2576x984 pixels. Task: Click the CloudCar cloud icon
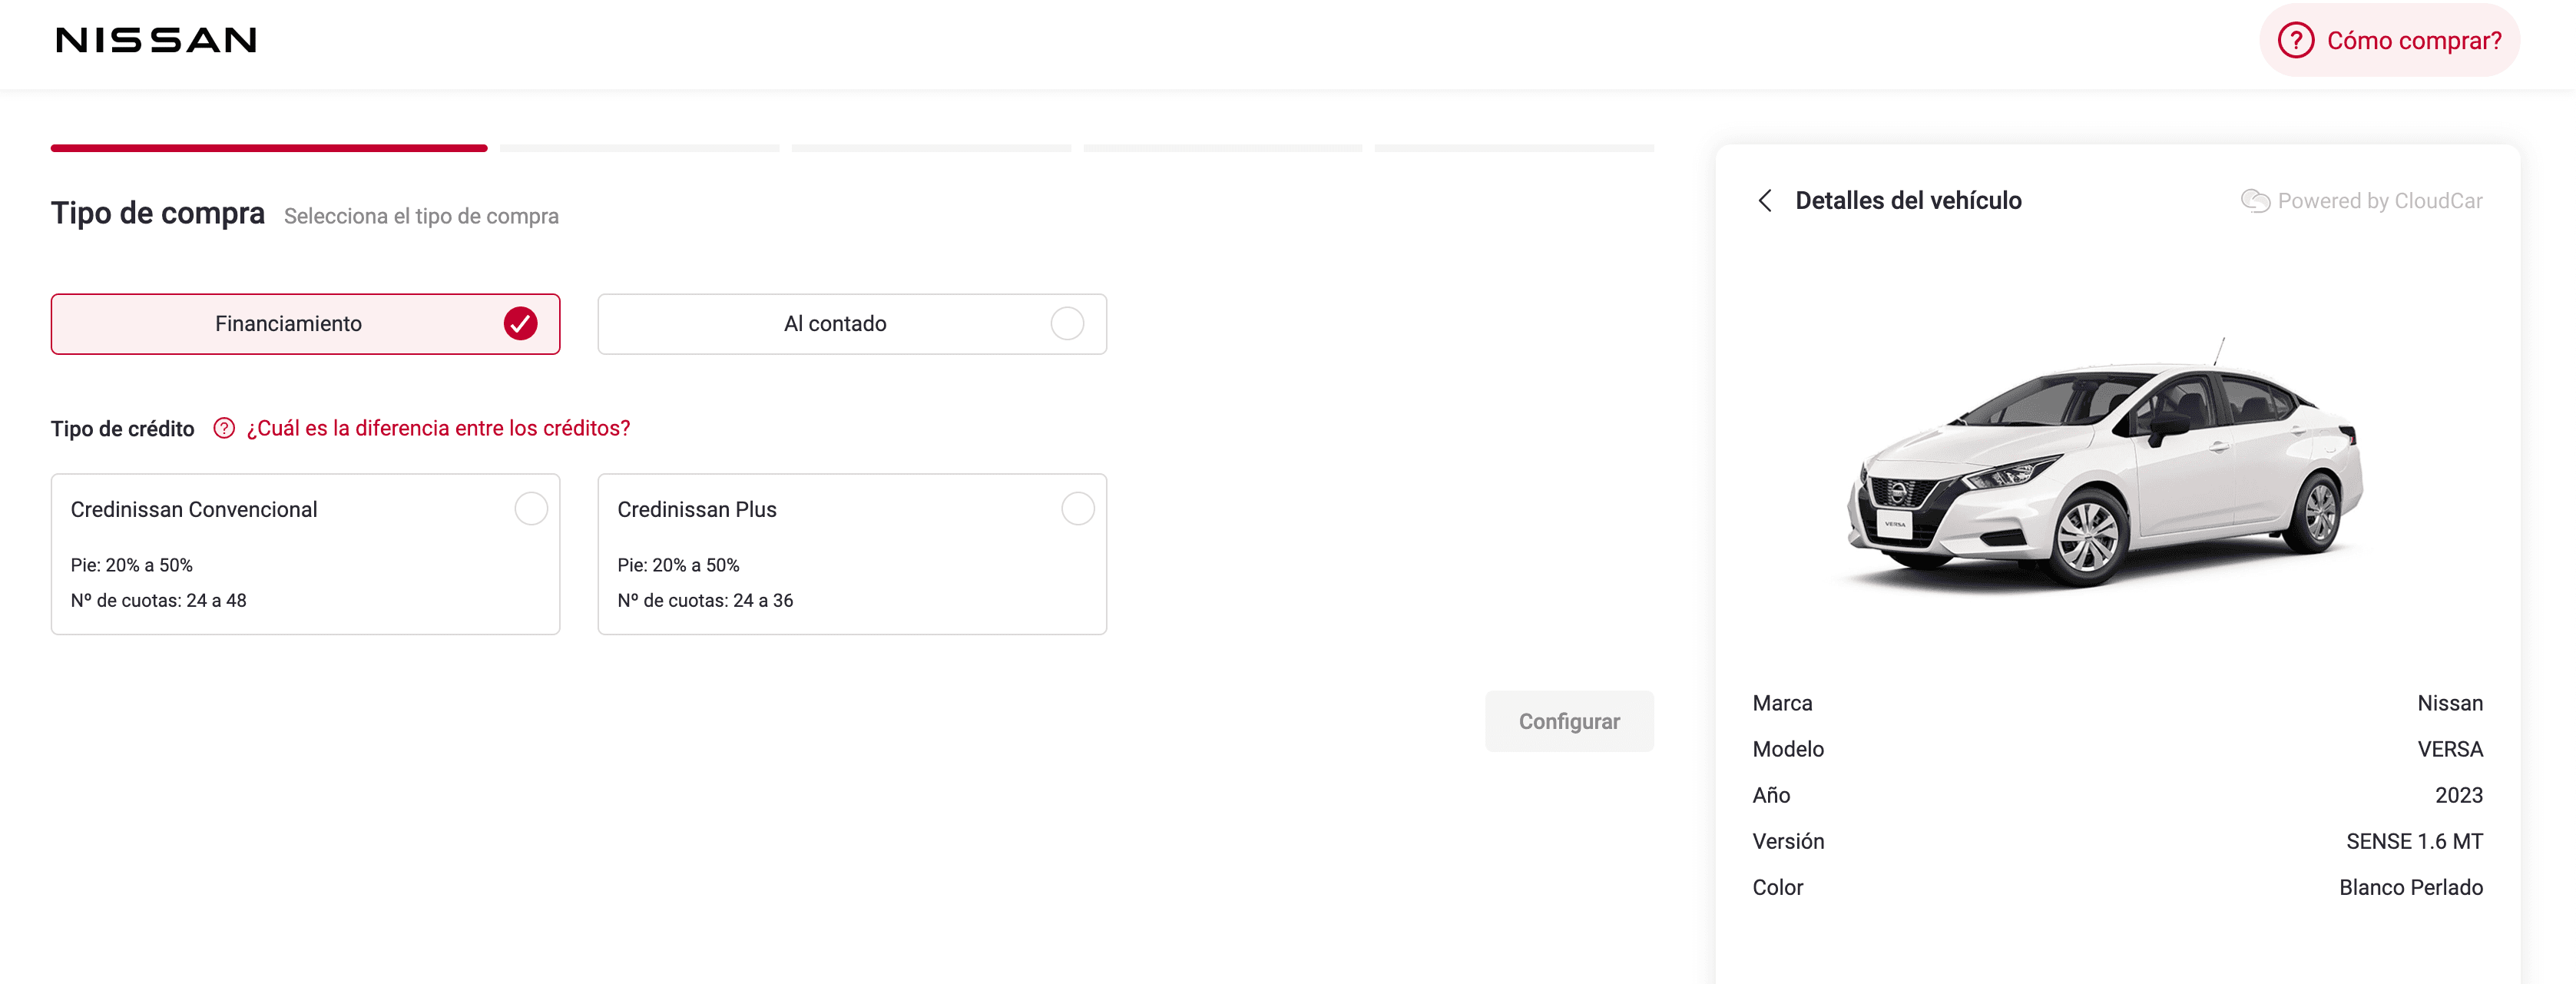click(2254, 201)
